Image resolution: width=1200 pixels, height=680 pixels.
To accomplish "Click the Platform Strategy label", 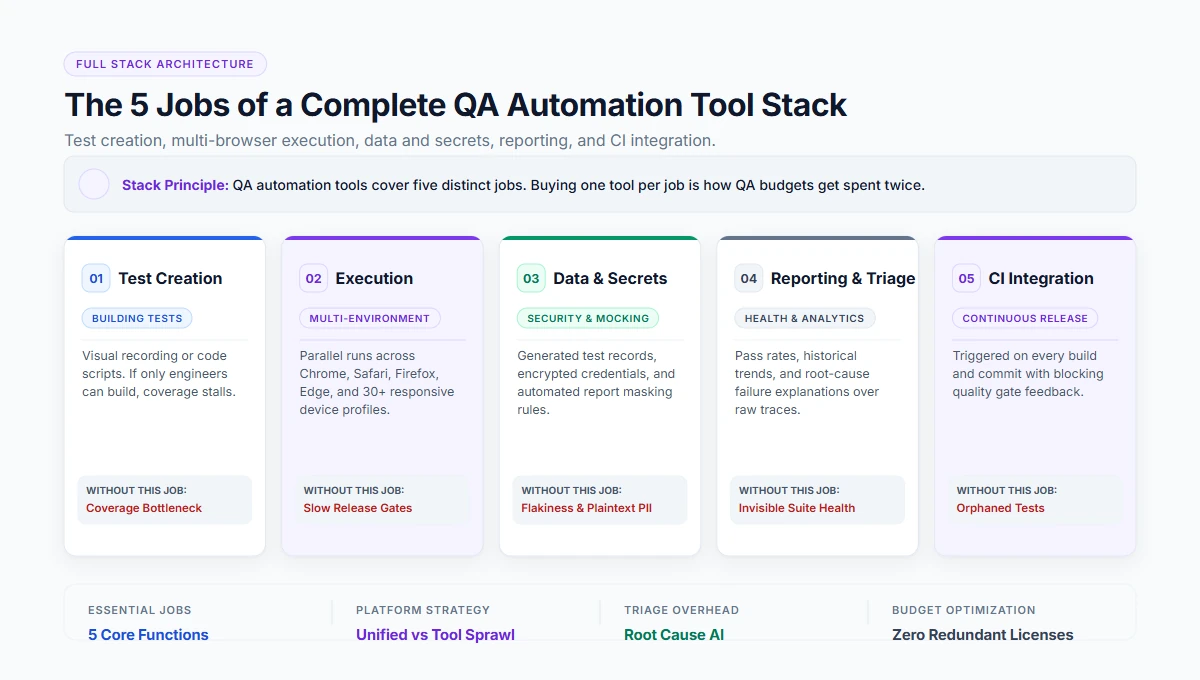I will [x=423, y=610].
